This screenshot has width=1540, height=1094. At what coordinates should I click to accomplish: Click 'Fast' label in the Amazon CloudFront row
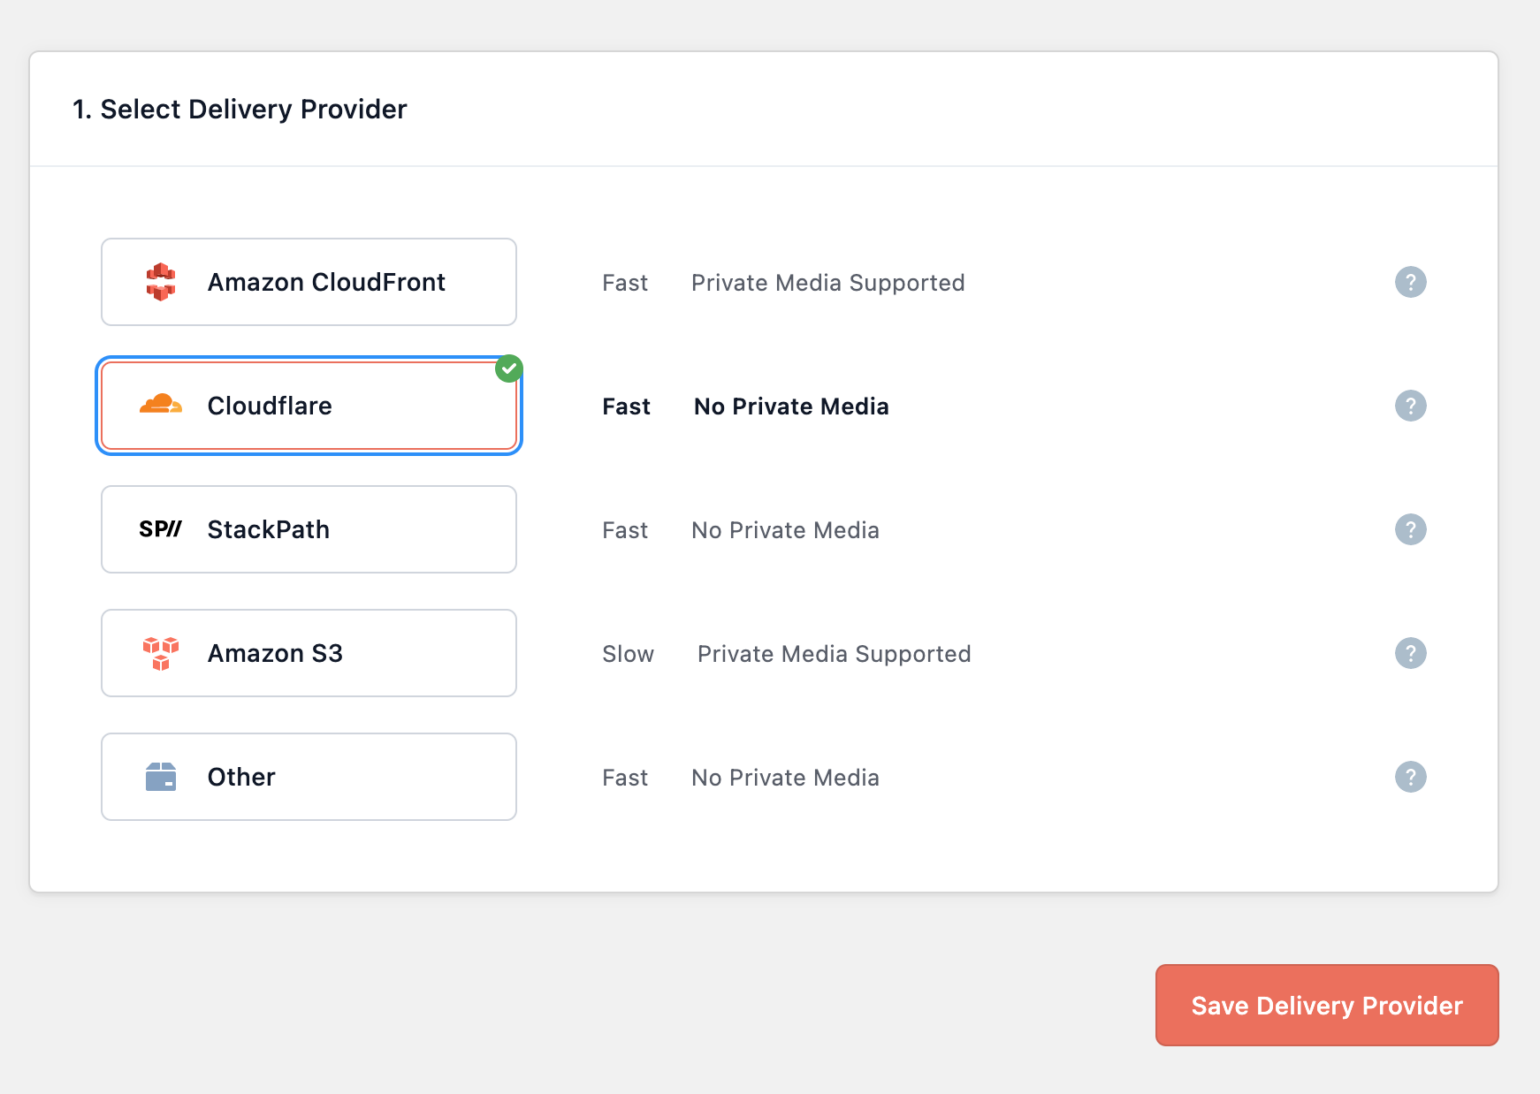pos(625,283)
